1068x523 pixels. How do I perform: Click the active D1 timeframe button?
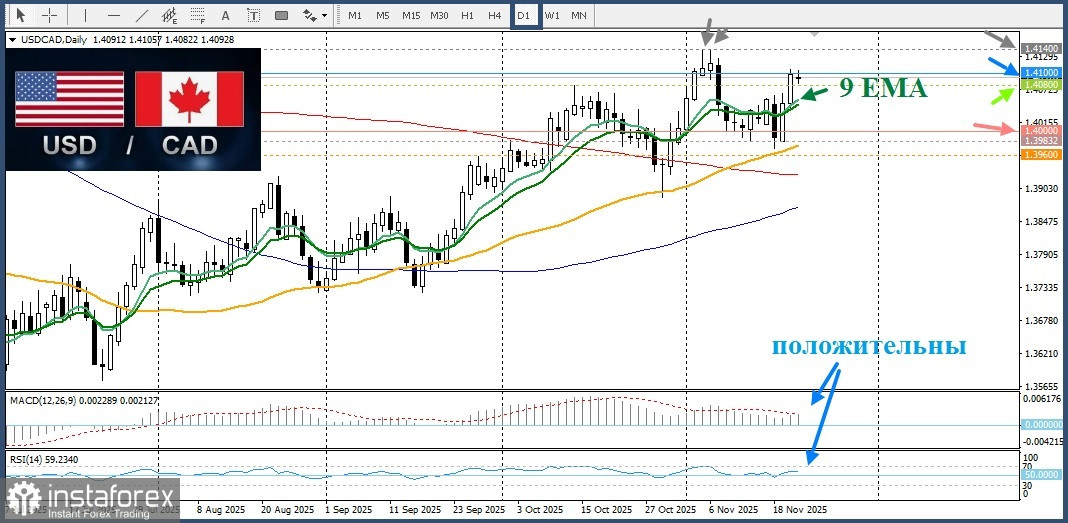click(524, 15)
